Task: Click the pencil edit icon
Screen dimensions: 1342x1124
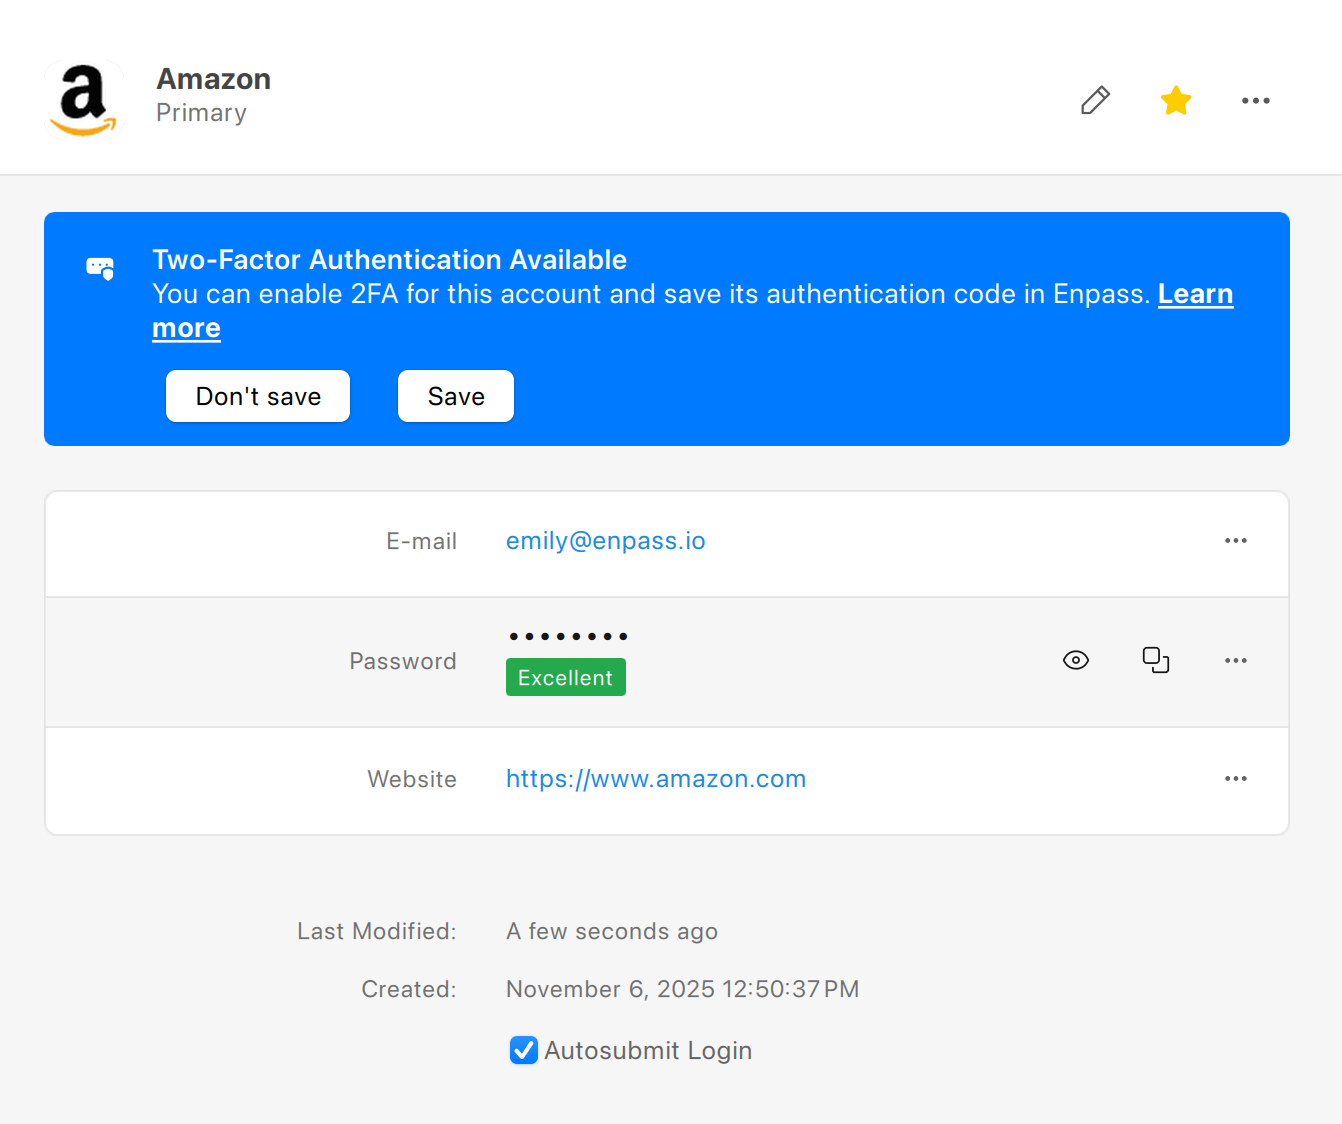Action: 1095,100
